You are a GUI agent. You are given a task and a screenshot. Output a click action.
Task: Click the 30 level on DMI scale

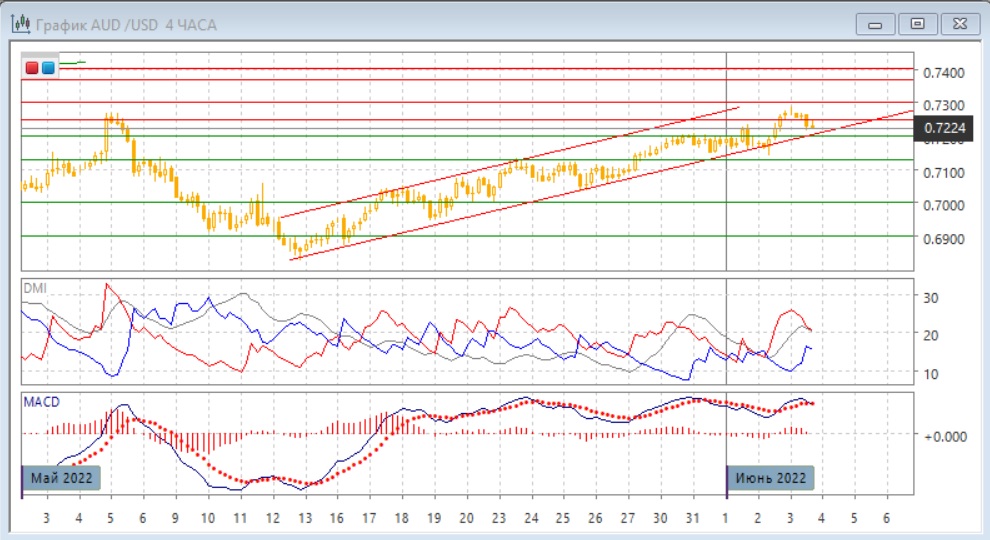(931, 297)
